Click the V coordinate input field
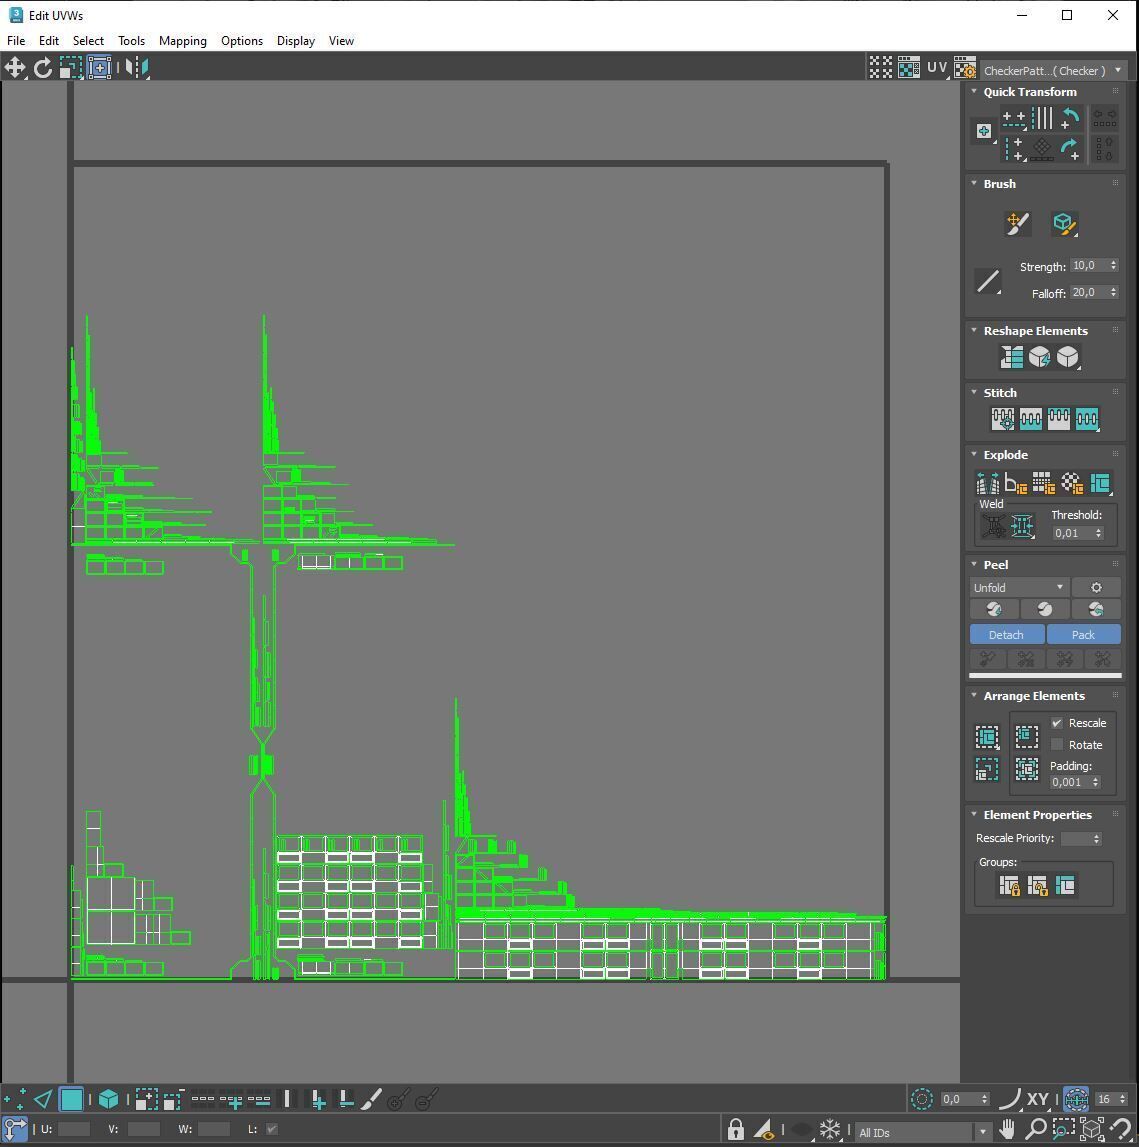 tap(143, 1129)
